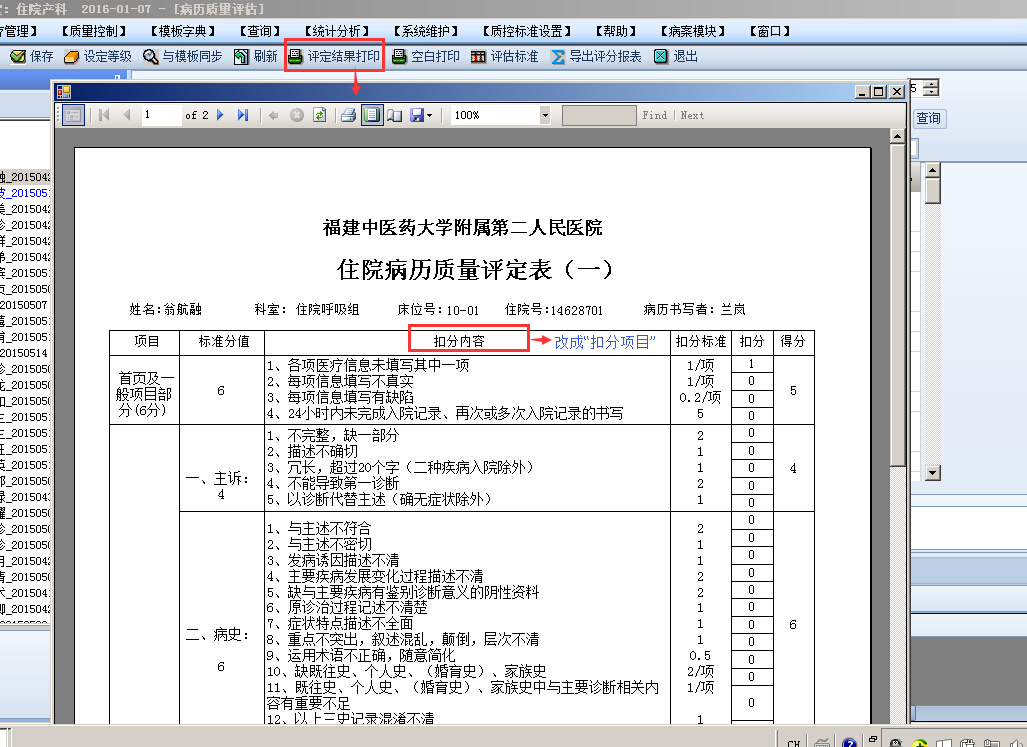Select the 20150507 list entry
Viewport: 1027px width, 747px height.
pyautogui.click(x=24, y=305)
